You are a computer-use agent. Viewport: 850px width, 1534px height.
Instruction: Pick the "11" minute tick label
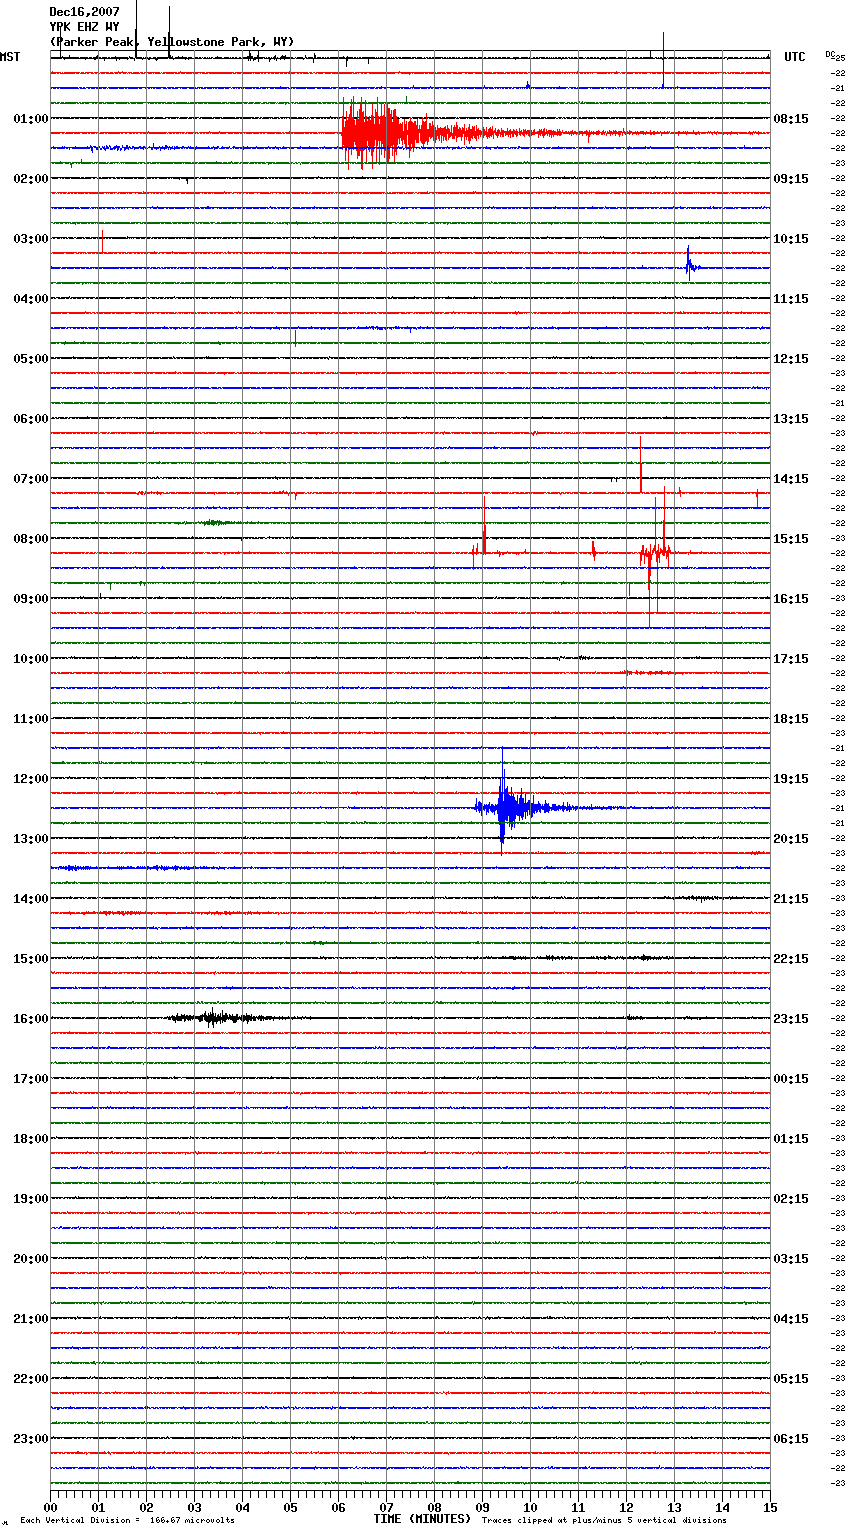(x=578, y=1507)
